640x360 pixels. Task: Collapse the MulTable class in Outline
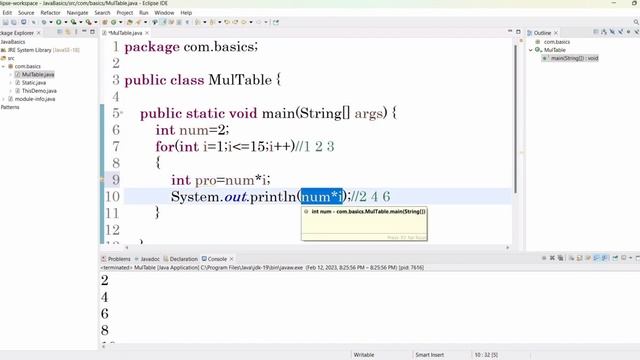(531, 50)
